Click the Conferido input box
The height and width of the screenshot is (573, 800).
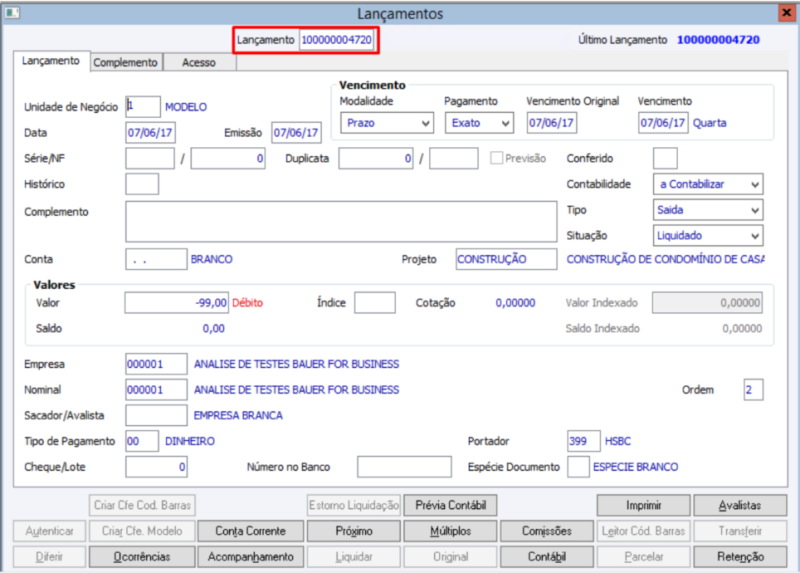click(665, 158)
